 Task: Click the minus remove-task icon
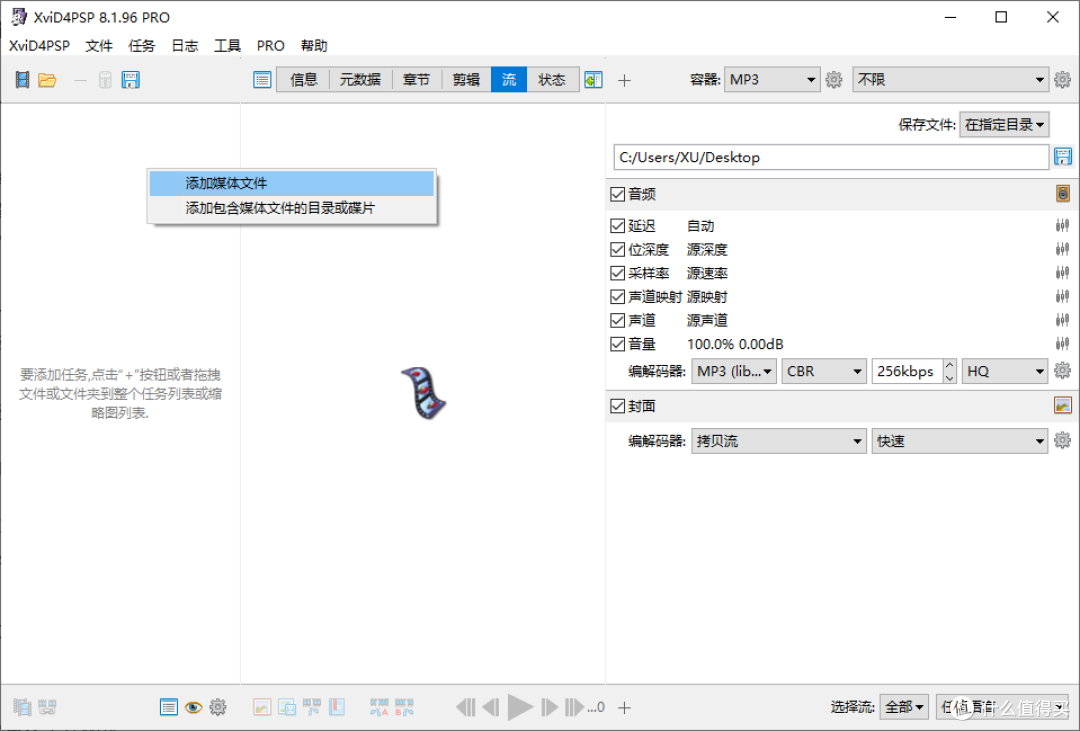tap(80, 80)
